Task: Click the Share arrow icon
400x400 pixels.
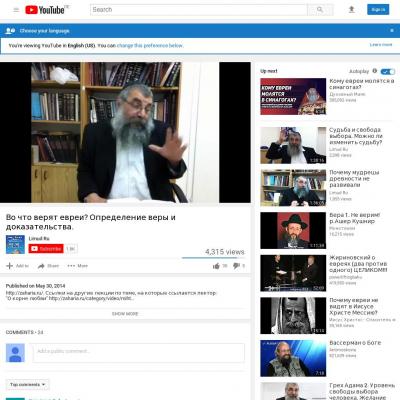Action: tap(41, 266)
